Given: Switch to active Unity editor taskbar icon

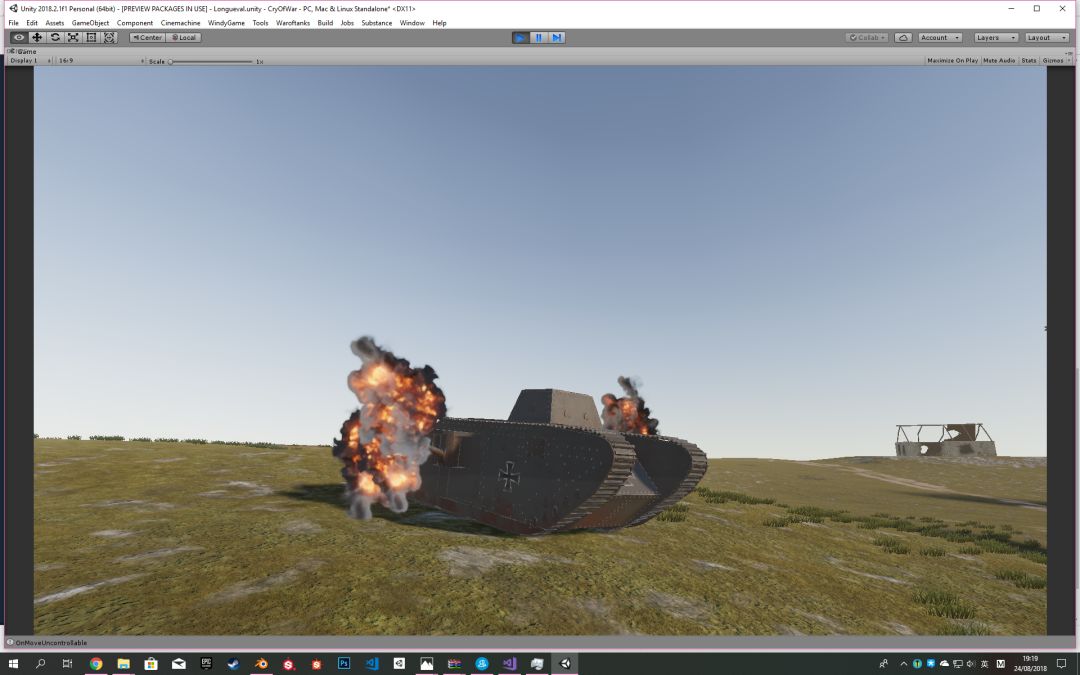Looking at the screenshot, I should click(565, 664).
